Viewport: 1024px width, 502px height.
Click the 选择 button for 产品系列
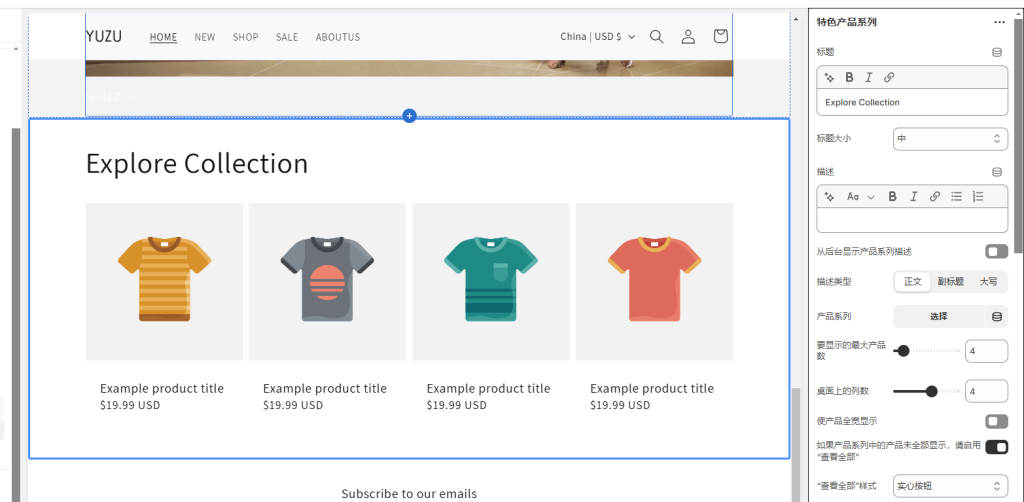(x=938, y=316)
